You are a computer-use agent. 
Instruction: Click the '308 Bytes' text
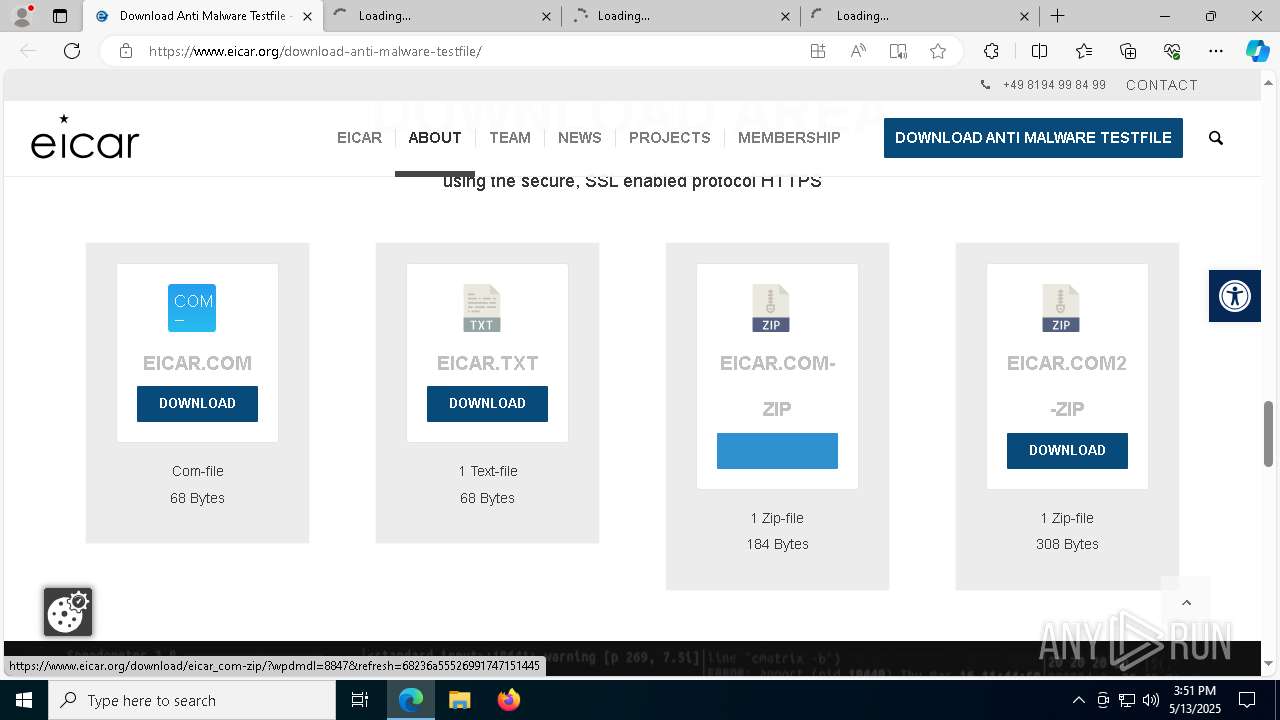[x=1067, y=544]
